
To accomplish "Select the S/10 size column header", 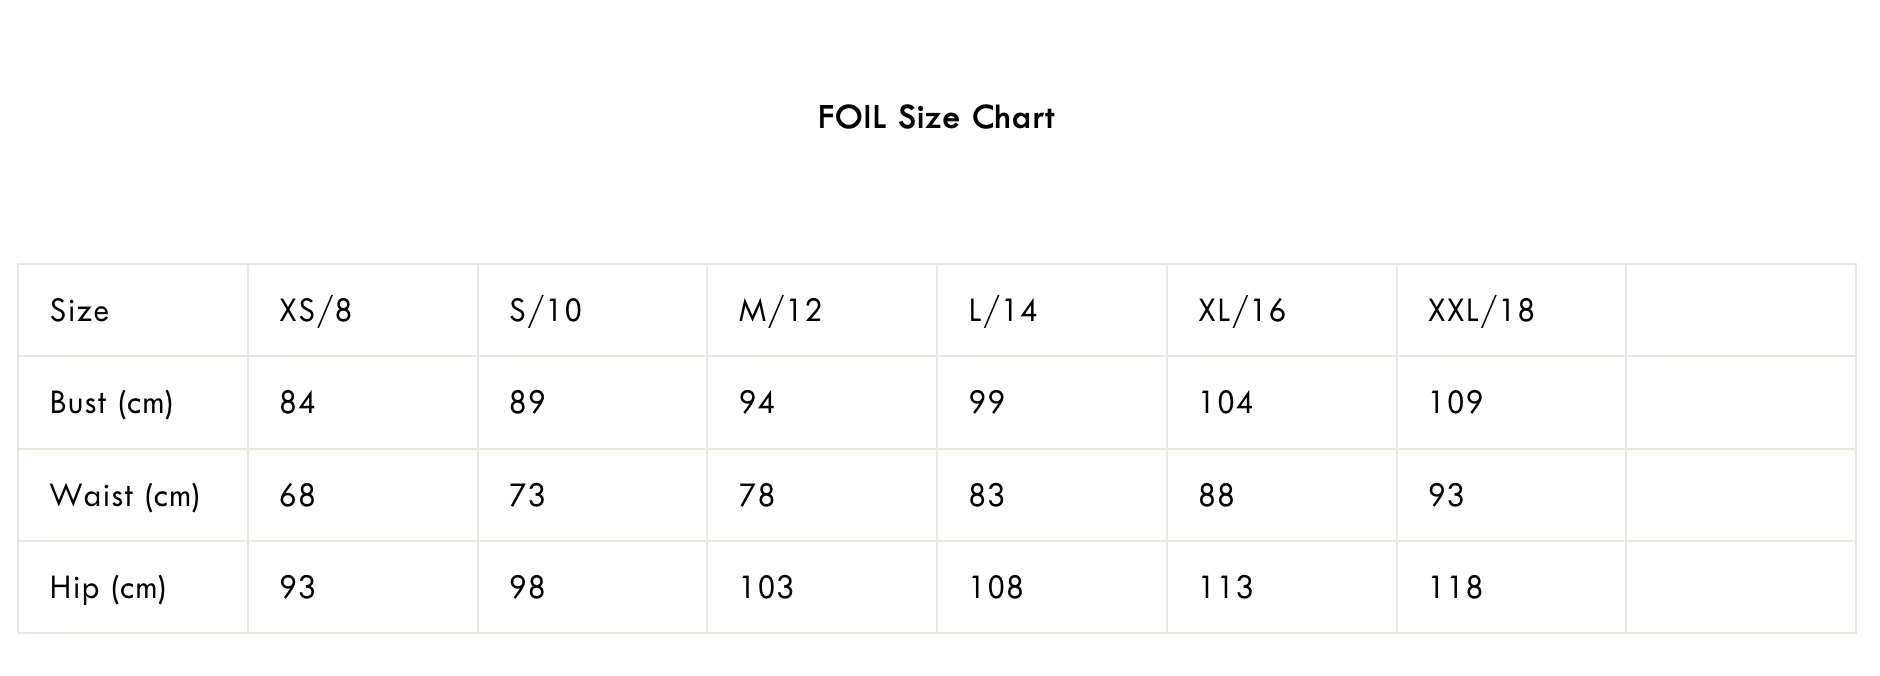I will [x=545, y=311].
